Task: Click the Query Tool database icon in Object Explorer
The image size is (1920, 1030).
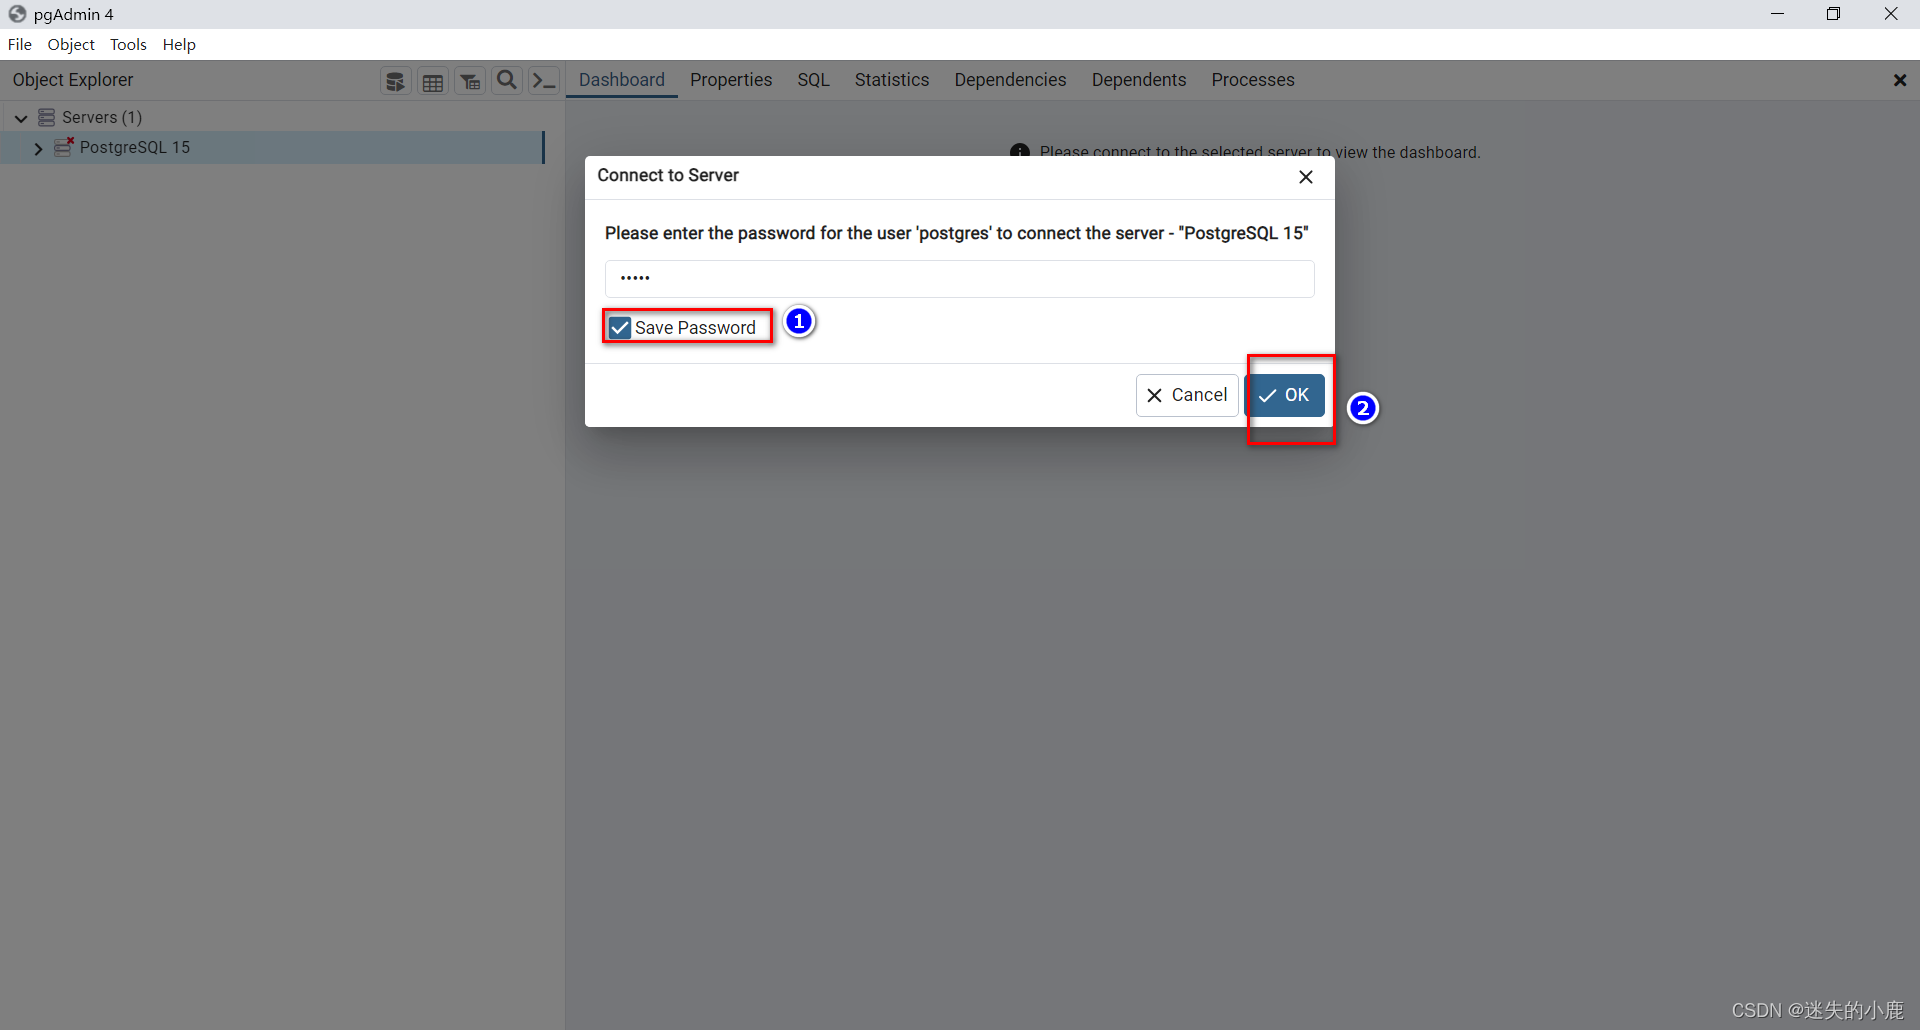Action: click(x=396, y=81)
